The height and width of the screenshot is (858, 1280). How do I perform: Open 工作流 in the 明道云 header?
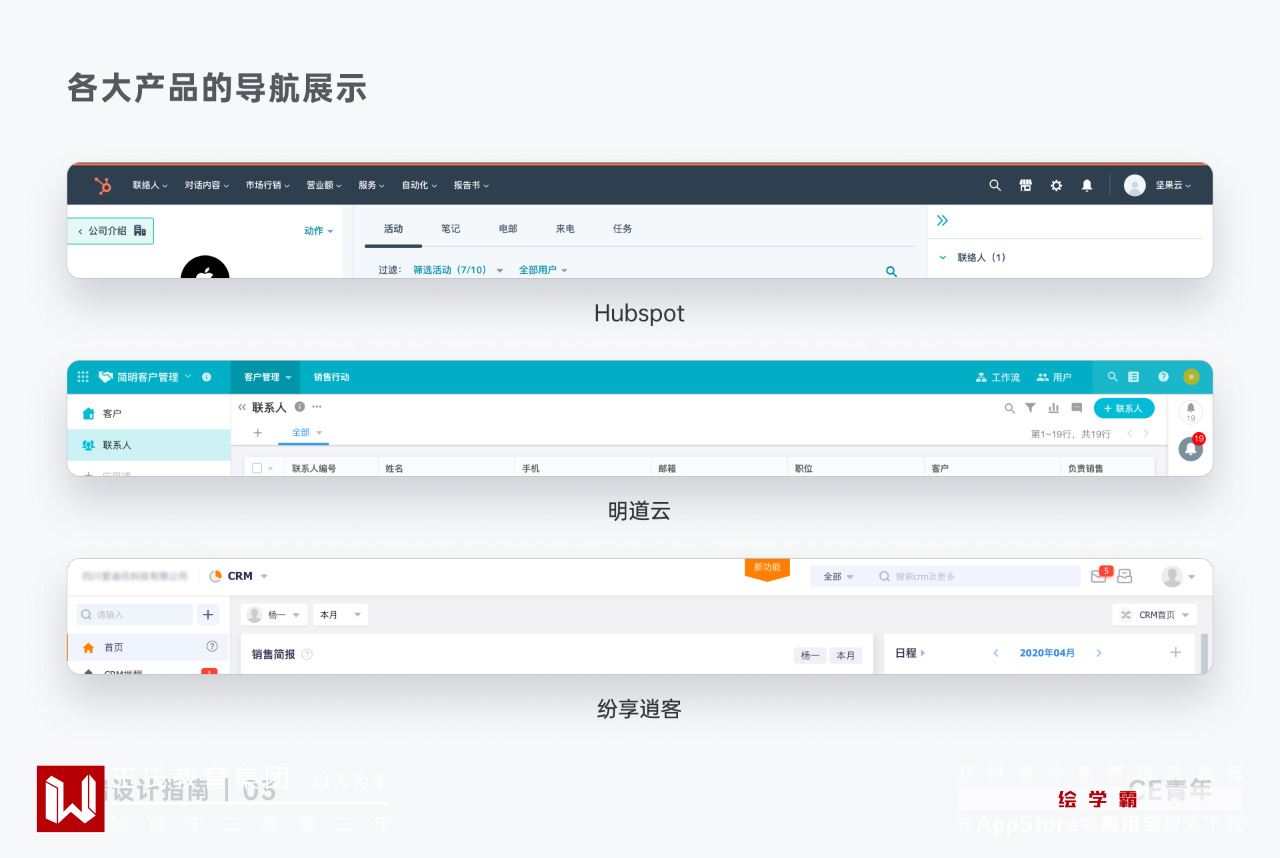[998, 377]
